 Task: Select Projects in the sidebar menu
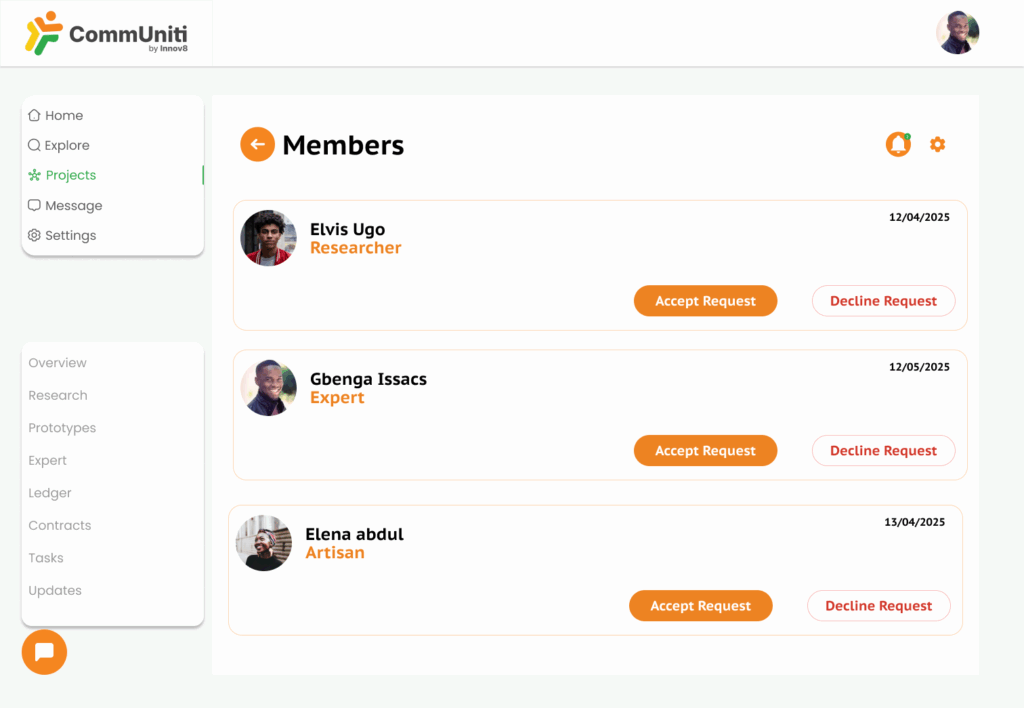[x=70, y=175]
